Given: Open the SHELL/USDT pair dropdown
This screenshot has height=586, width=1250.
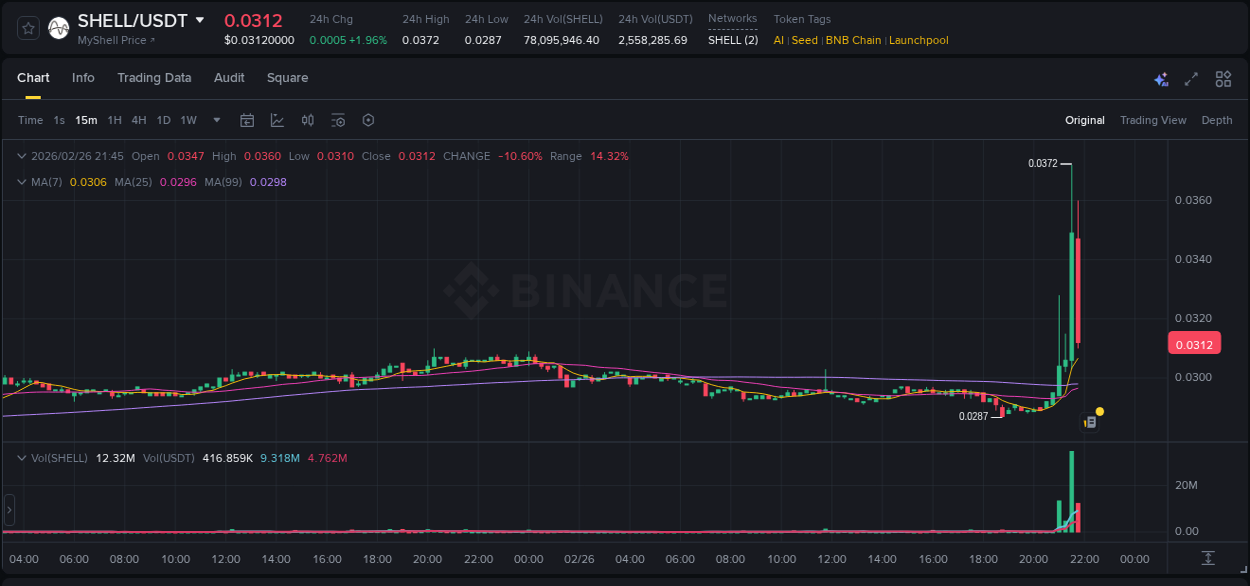Looking at the screenshot, I should click(200, 20).
